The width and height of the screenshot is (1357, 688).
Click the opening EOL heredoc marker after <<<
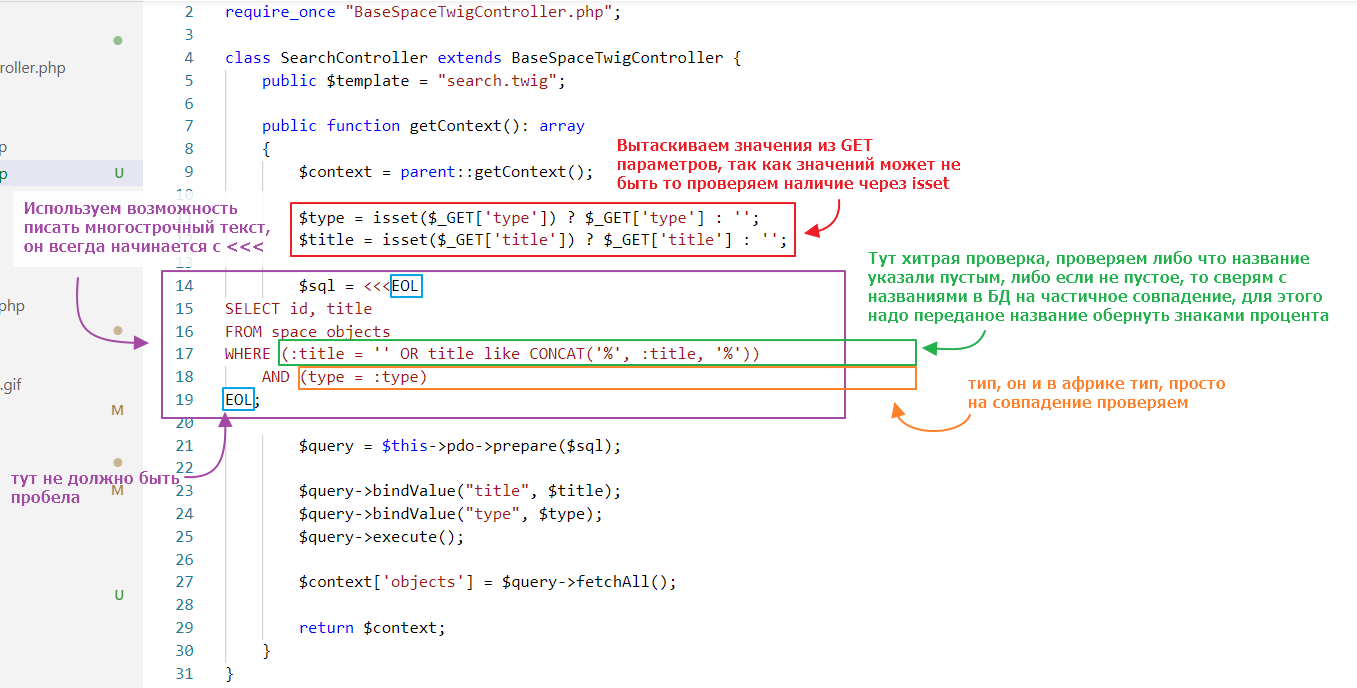[x=406, y=286]
